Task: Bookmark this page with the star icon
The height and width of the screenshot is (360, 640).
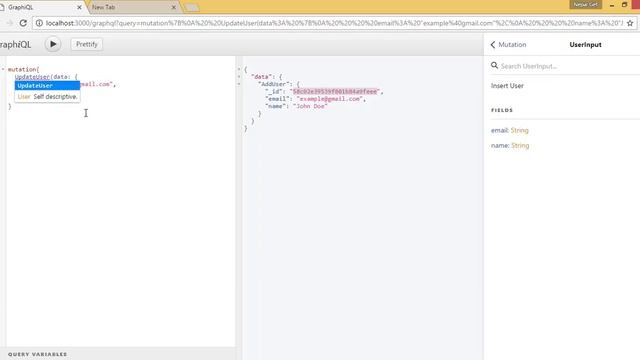Action: pyautogui.click(x=630, y=23)
